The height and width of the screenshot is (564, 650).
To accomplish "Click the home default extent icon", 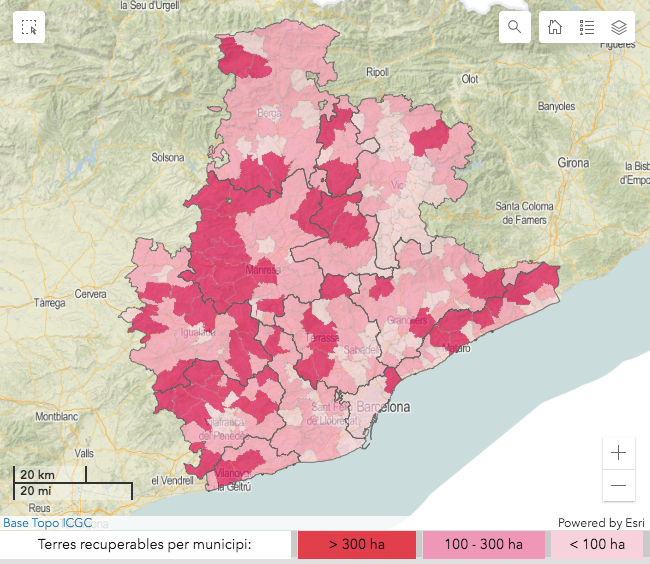I will pyautogui.click(x=555, y=27).
